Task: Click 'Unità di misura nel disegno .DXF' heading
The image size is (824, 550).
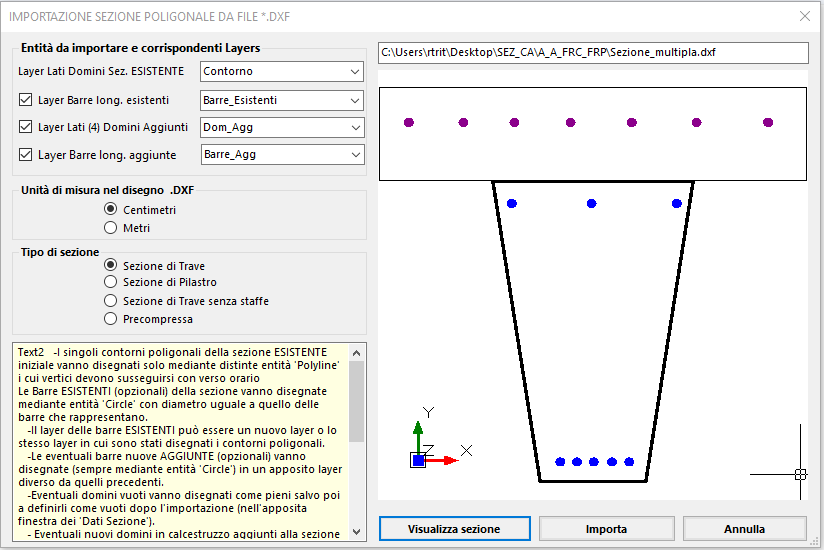Action: pyautogui.click(x=107, y=190)
